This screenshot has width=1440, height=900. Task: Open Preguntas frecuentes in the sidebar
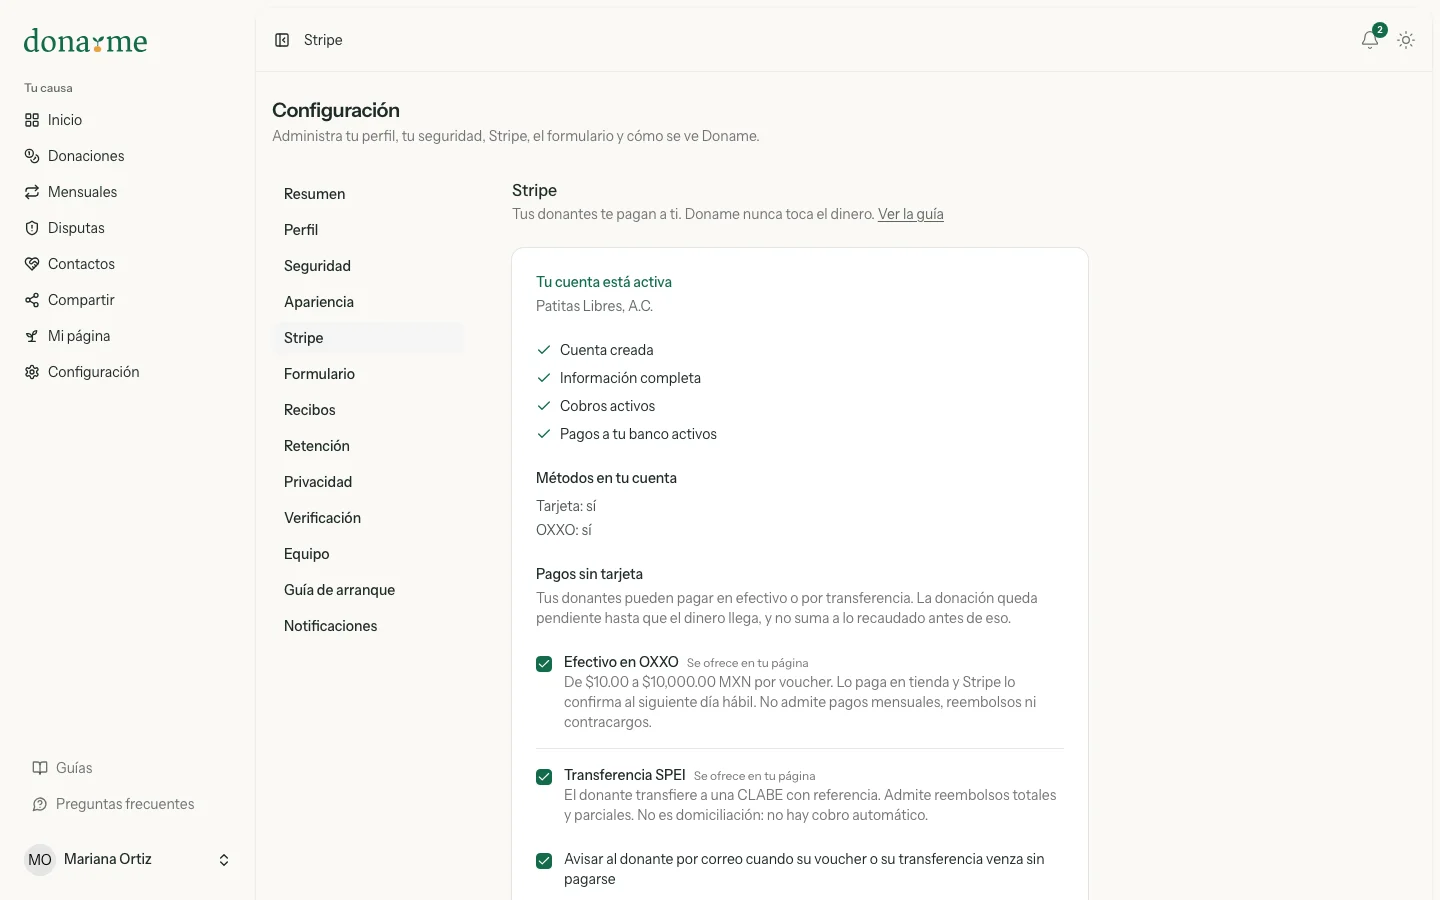(127, 804)
